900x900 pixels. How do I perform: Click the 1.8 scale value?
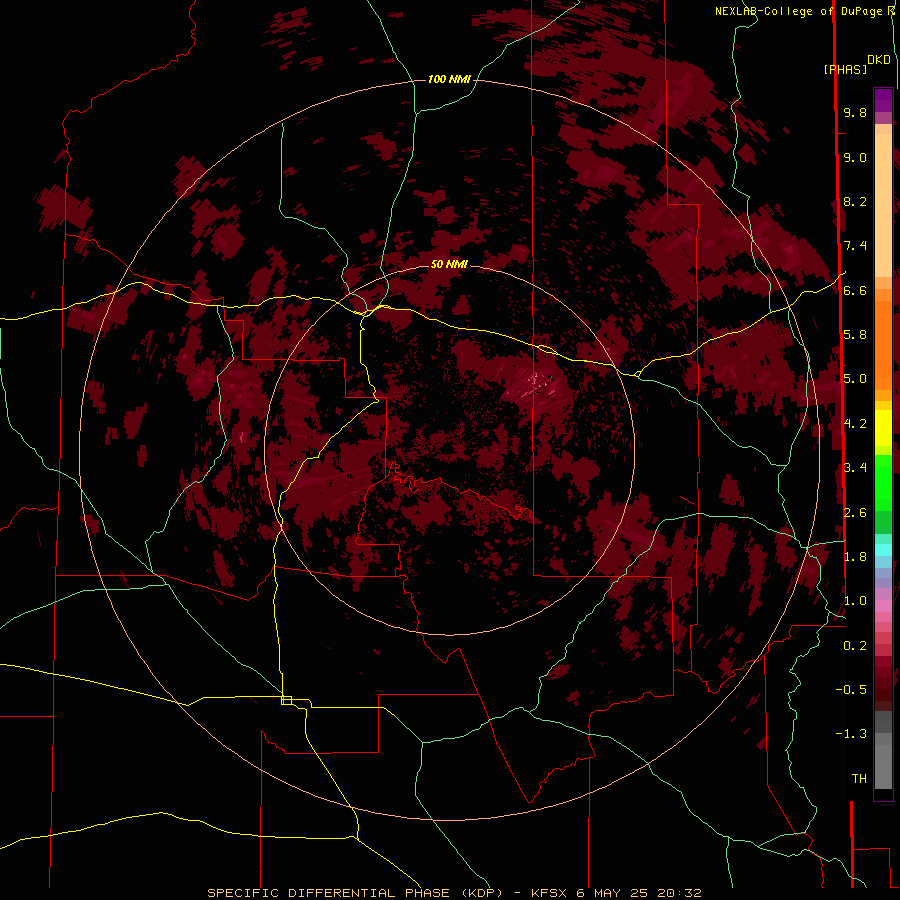pos(855,557)
